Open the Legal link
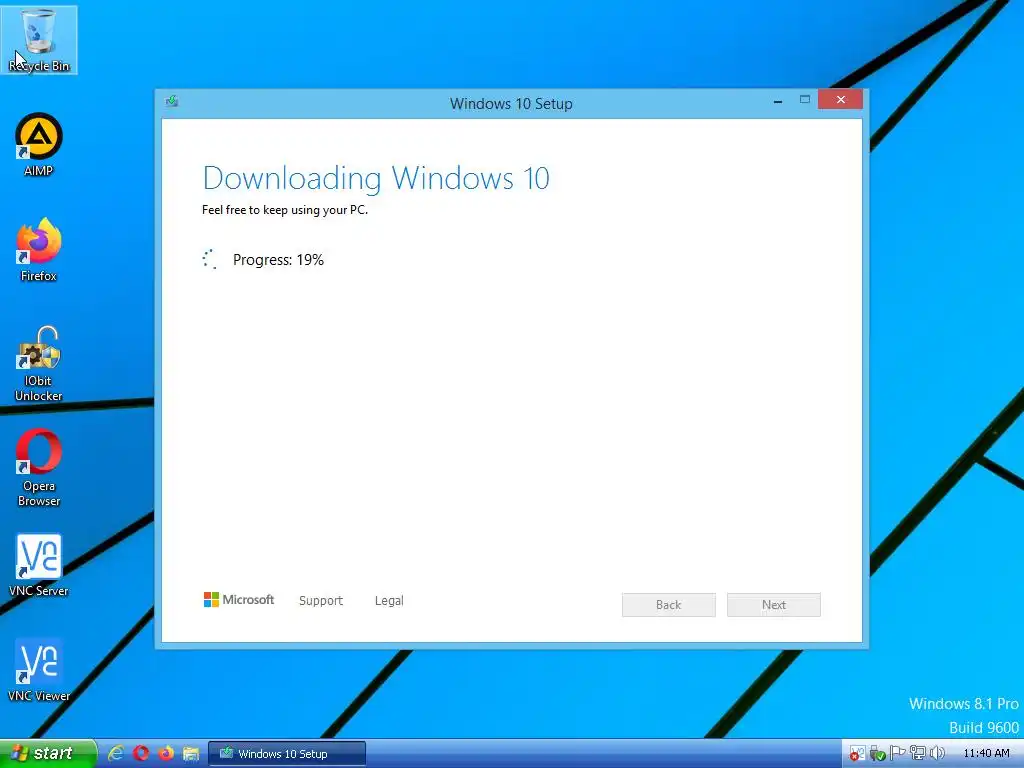 tap(389, 601)
